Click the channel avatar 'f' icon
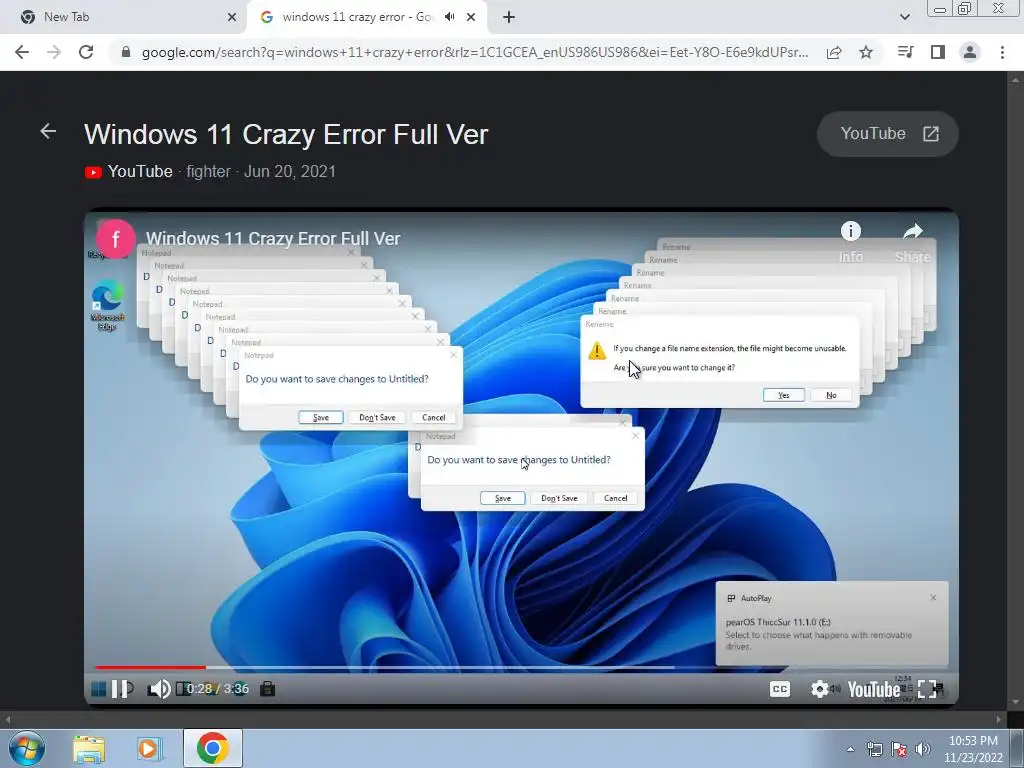 [x=116, y=239]
